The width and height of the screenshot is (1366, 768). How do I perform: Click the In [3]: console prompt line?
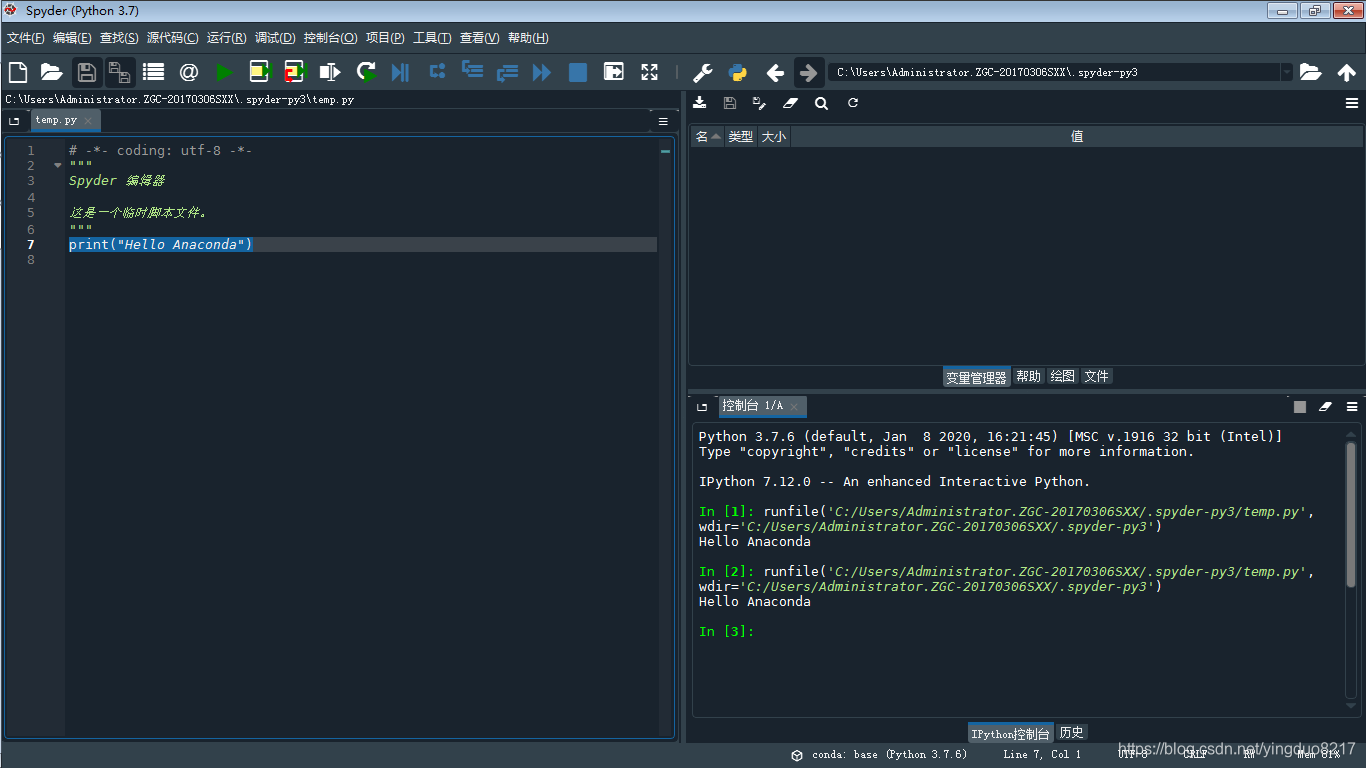click(727, 632)
